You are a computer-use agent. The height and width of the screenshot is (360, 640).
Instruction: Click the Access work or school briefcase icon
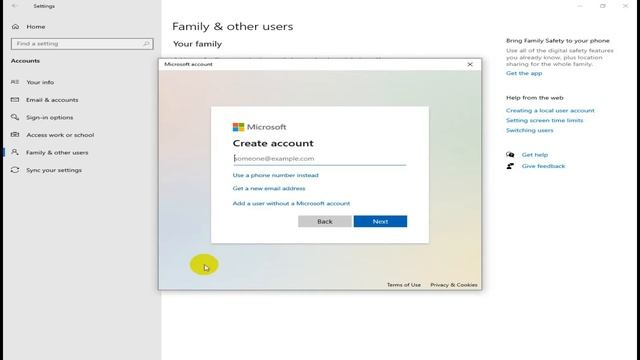click(x=15, y=135)
